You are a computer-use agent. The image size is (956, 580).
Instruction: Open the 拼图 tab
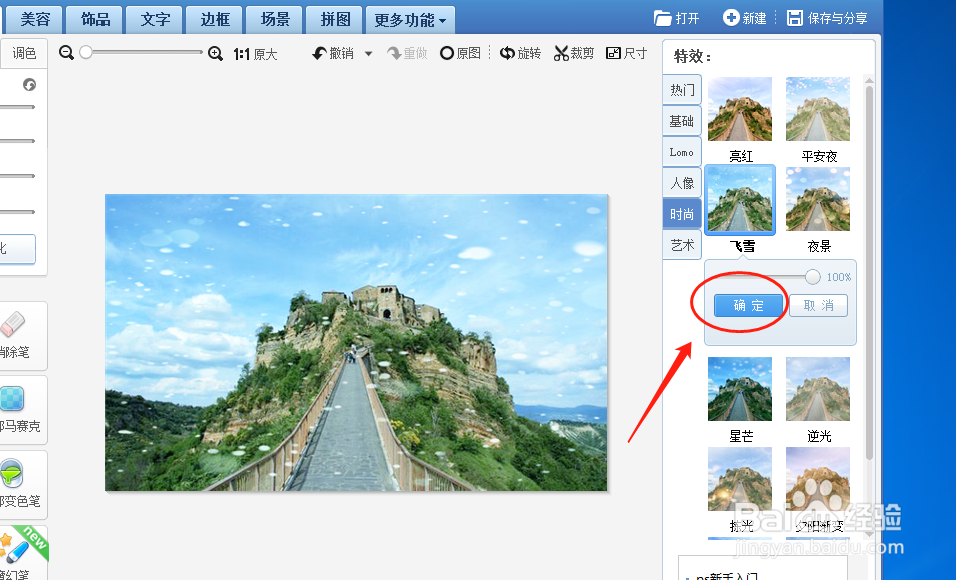tap(334, 20)
